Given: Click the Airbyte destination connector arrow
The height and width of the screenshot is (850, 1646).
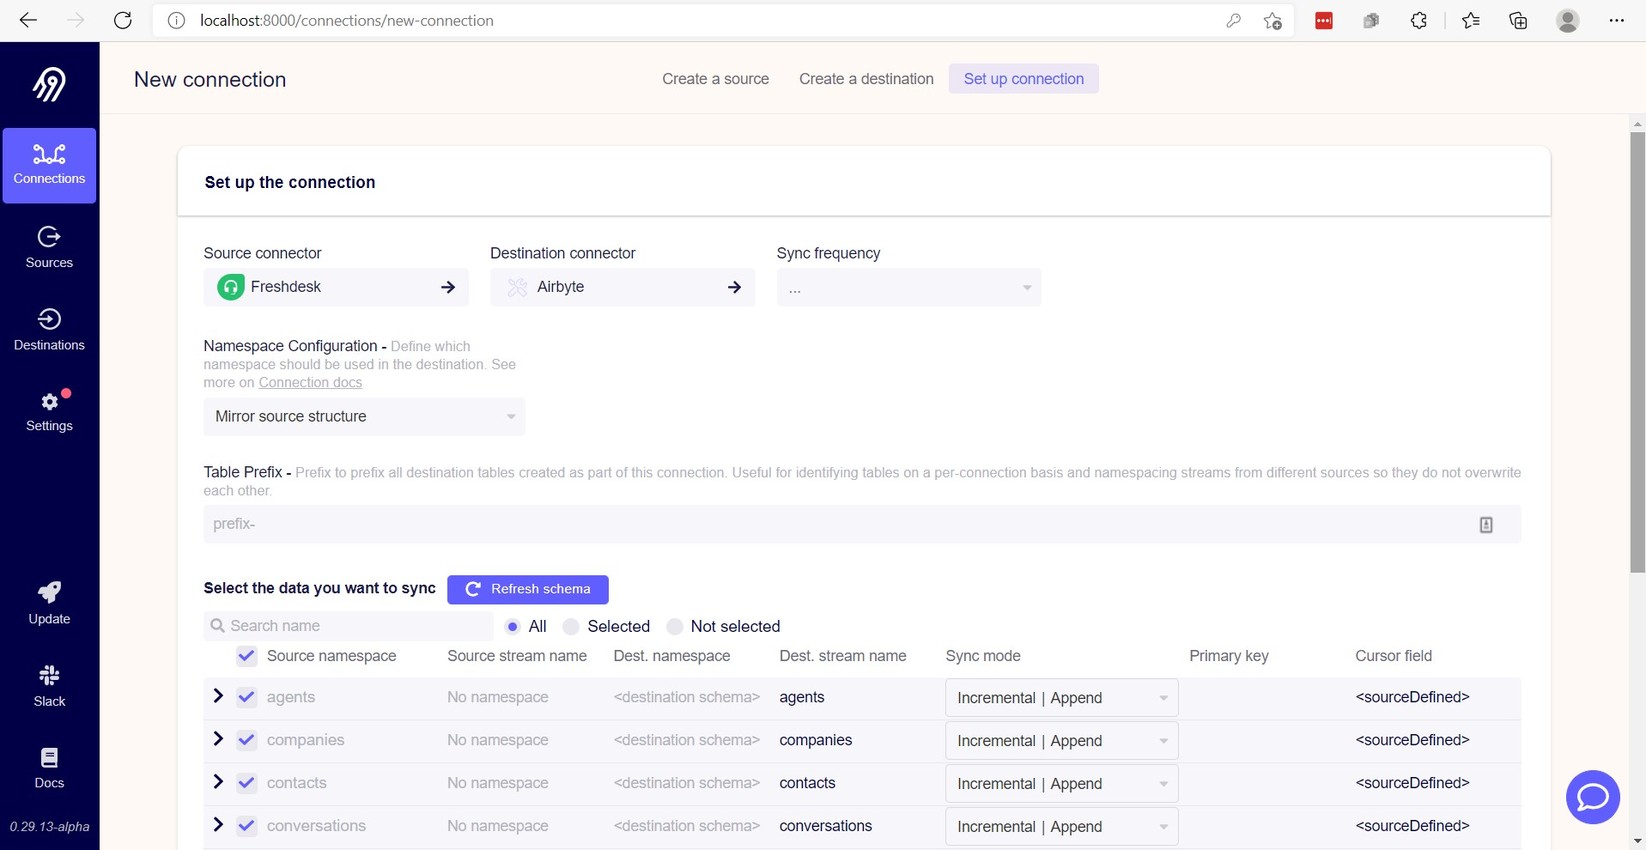Looking at the screenshot, I should click(734, 287).
